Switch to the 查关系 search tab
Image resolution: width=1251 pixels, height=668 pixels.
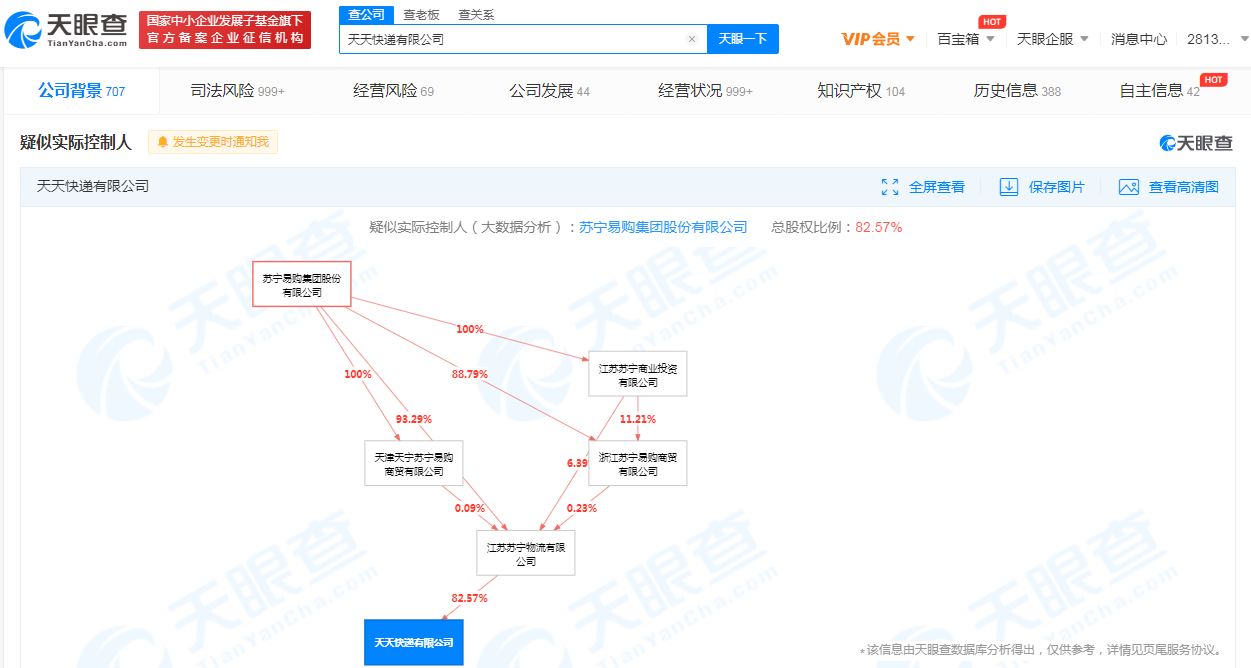pyautogui.click(x=476, y=15)
